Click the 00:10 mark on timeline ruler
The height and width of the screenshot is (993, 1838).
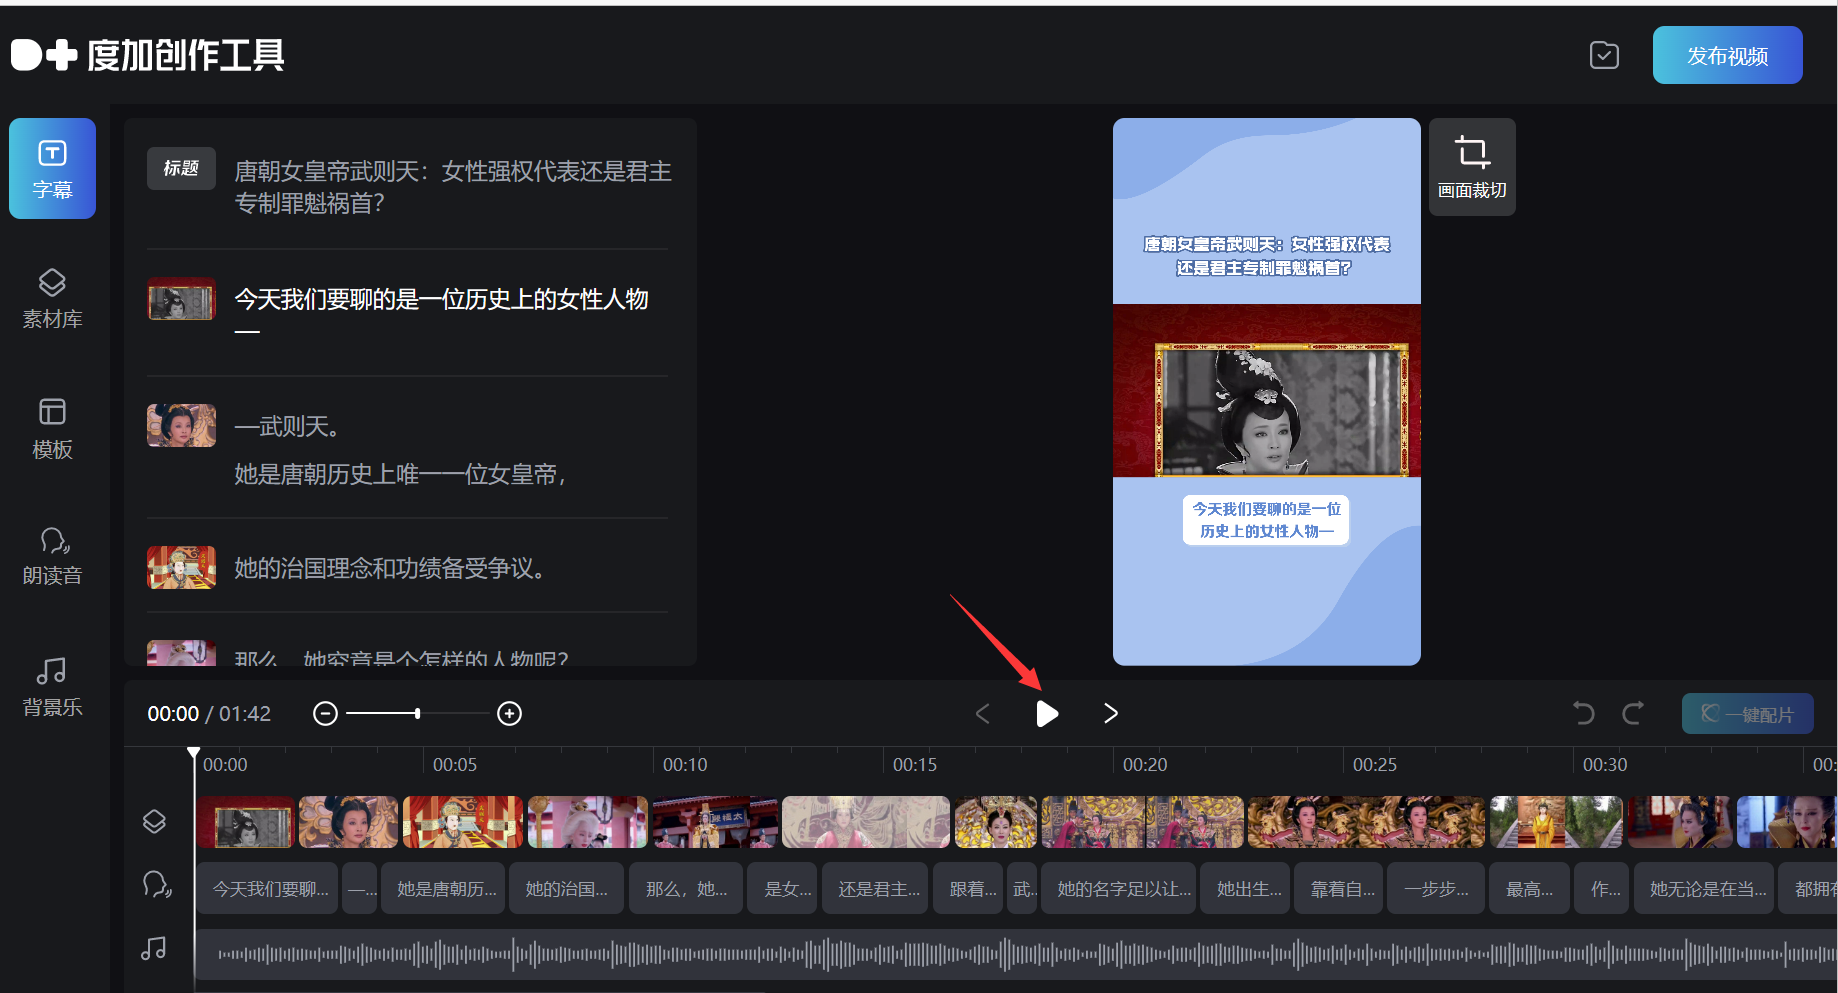[x=685, y=765]
